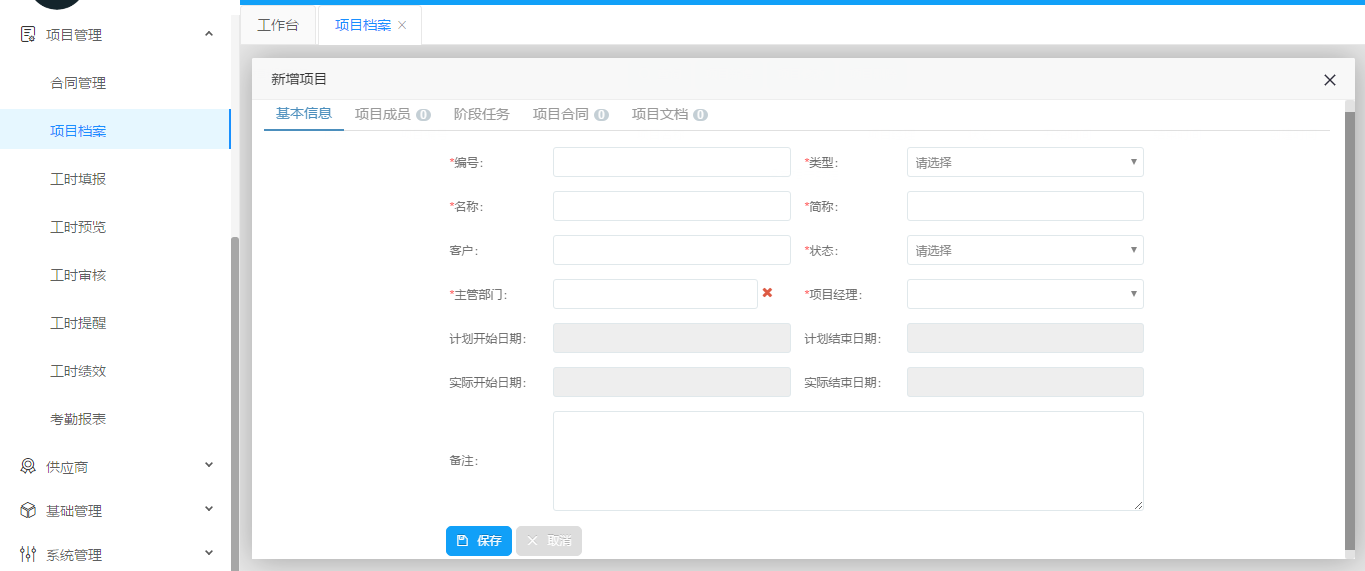
Task: Open the 状态 dropdown
Action: [x=1024, y=250]
